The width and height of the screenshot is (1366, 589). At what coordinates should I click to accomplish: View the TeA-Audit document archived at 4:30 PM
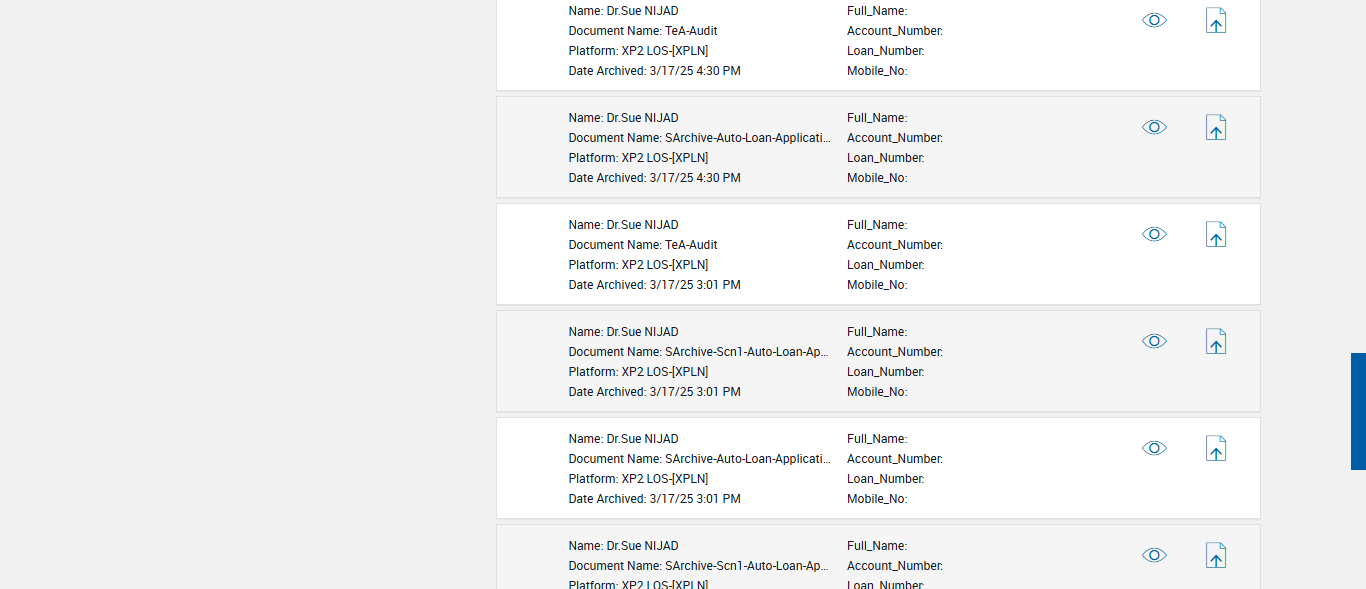[x=1154, y=20]
